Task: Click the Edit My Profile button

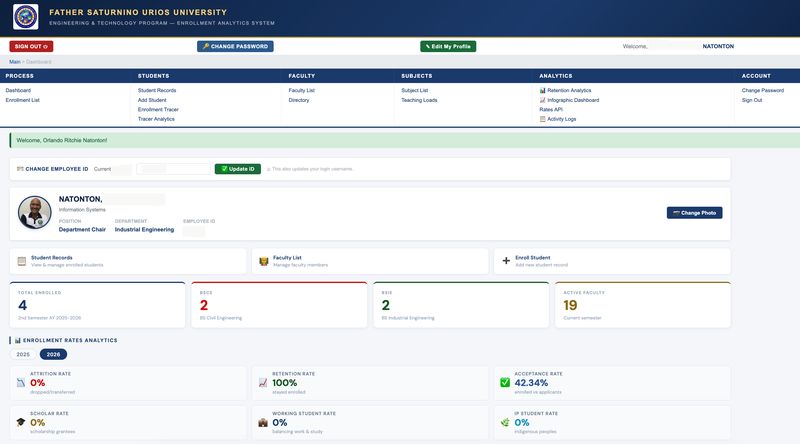Action: (x=448, y=46)
